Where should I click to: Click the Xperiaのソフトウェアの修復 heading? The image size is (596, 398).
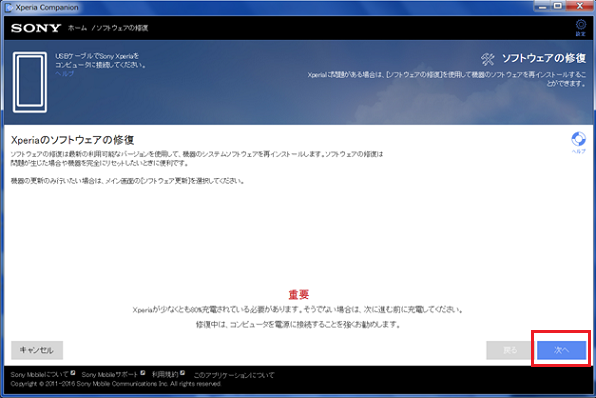(72, 140)
